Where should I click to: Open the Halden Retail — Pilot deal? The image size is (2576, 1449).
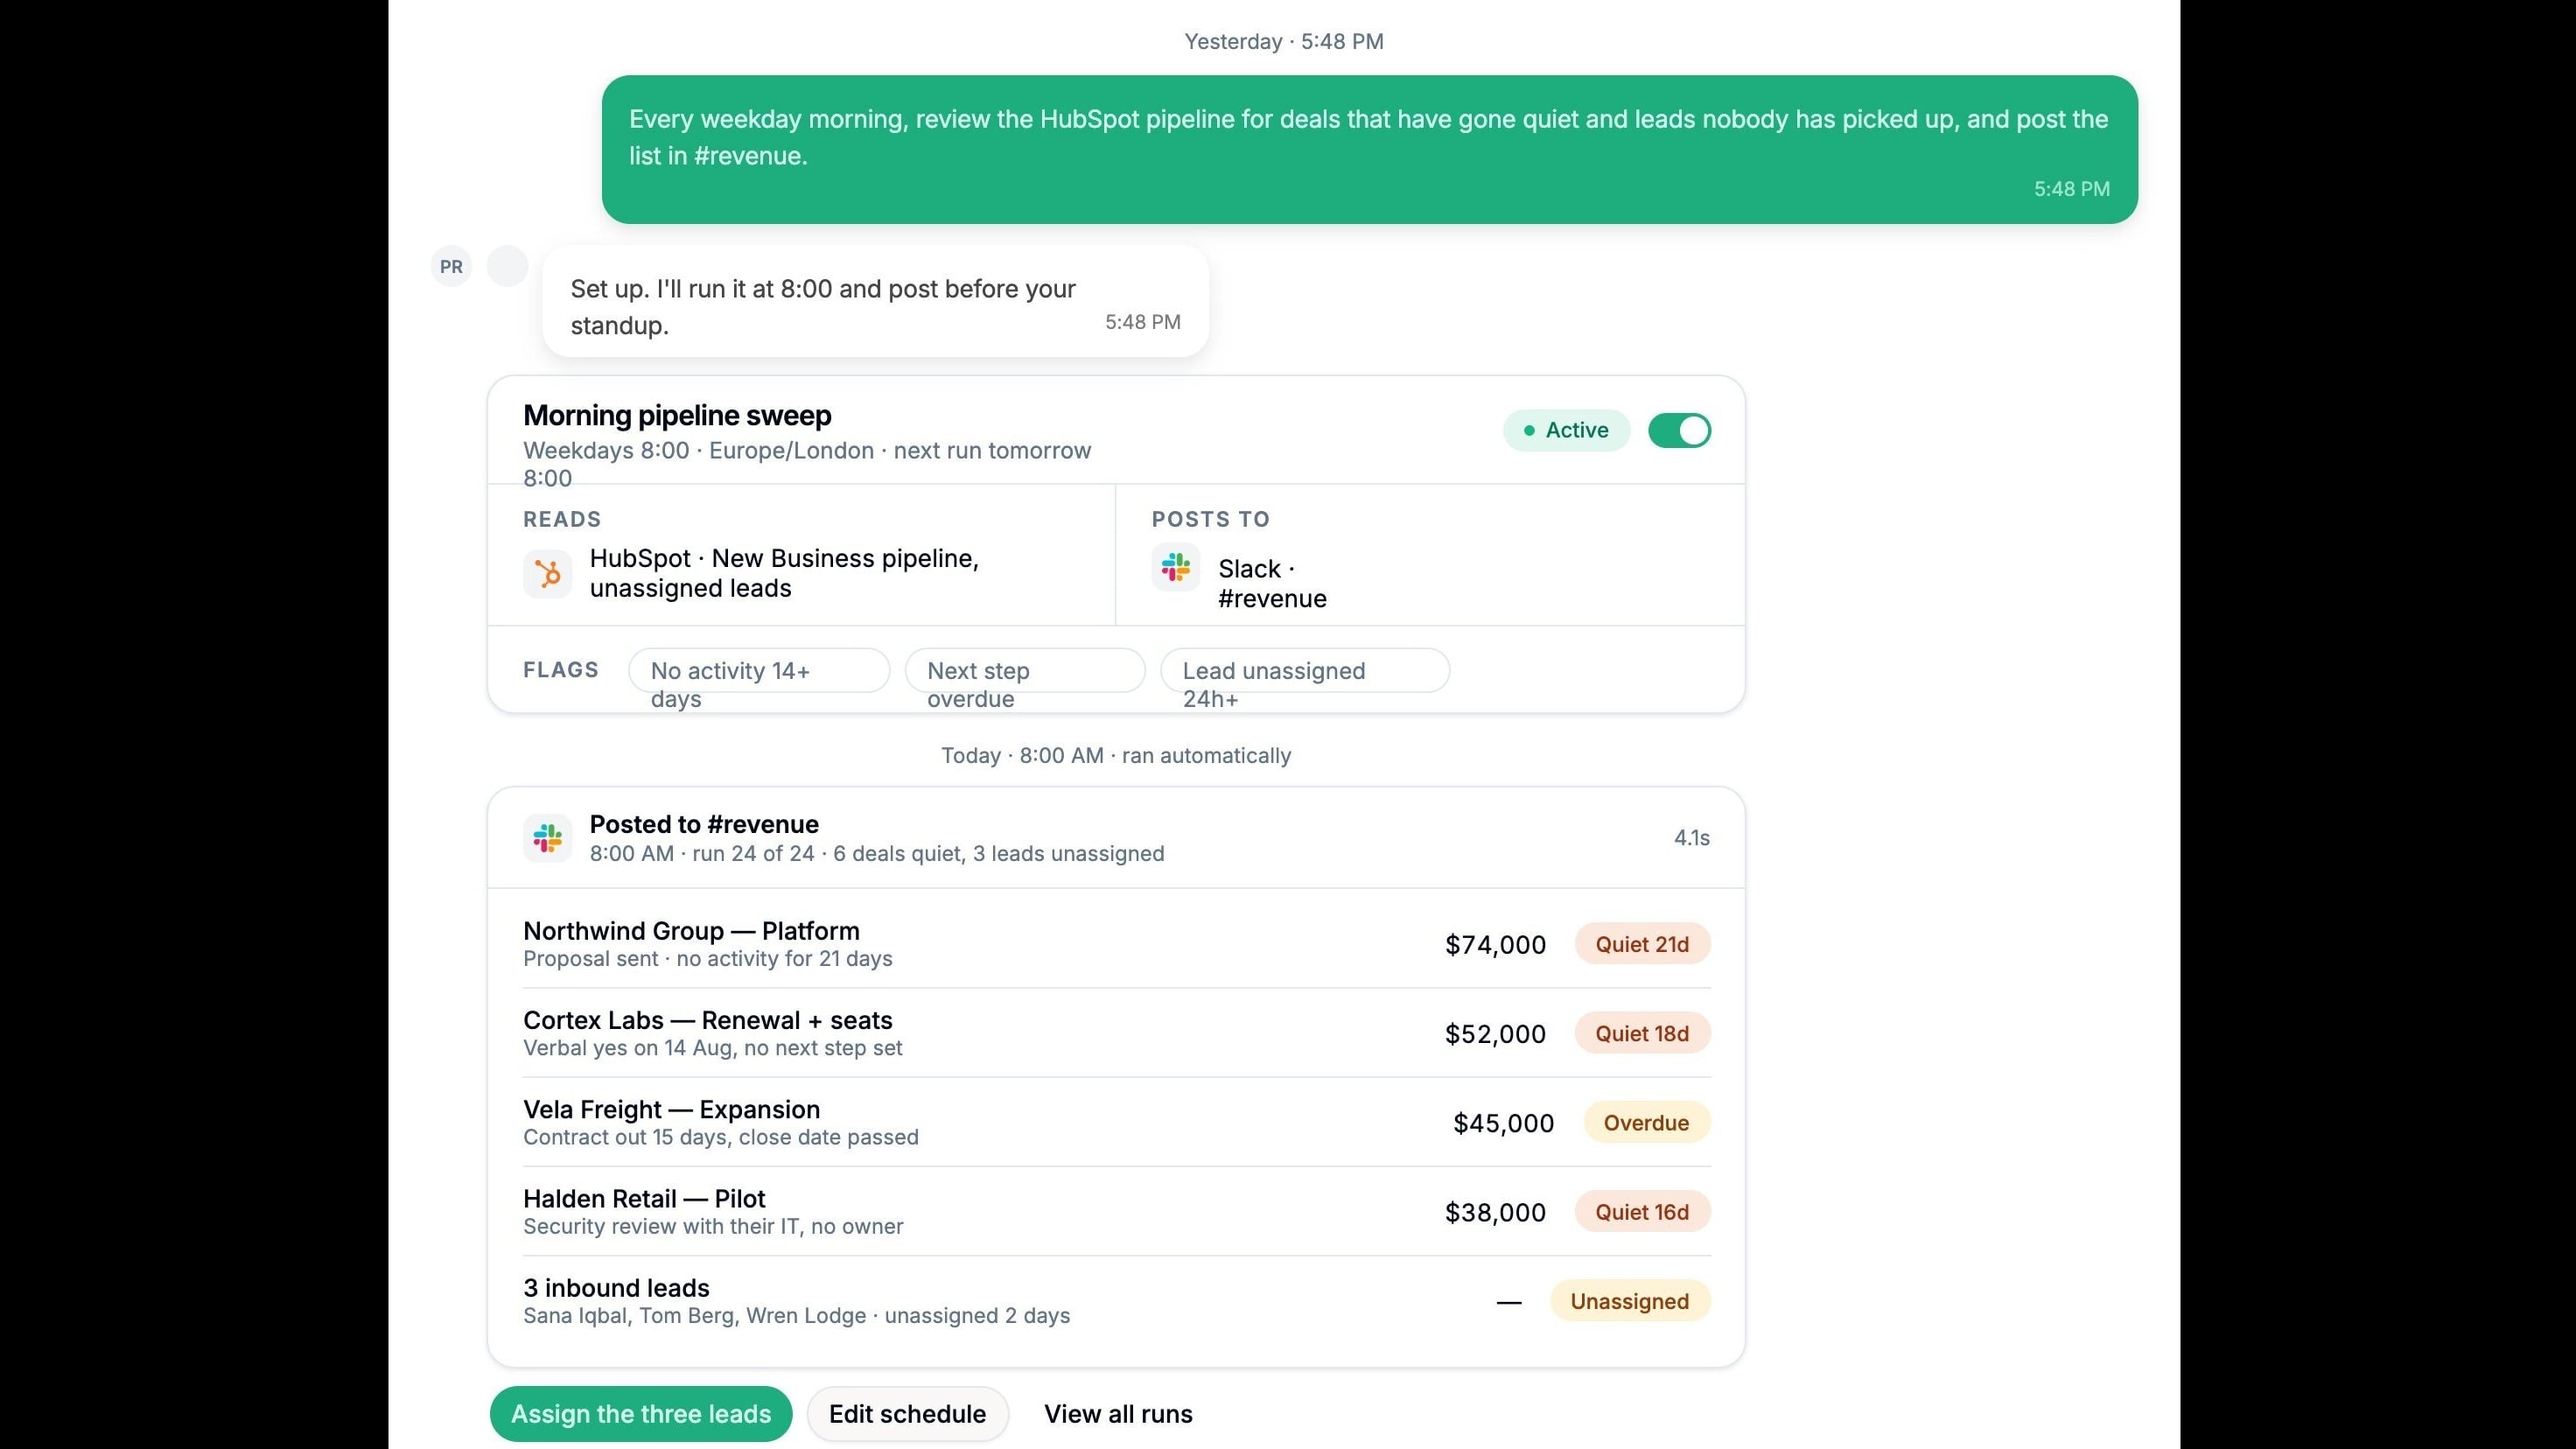pos(1117,1211)
